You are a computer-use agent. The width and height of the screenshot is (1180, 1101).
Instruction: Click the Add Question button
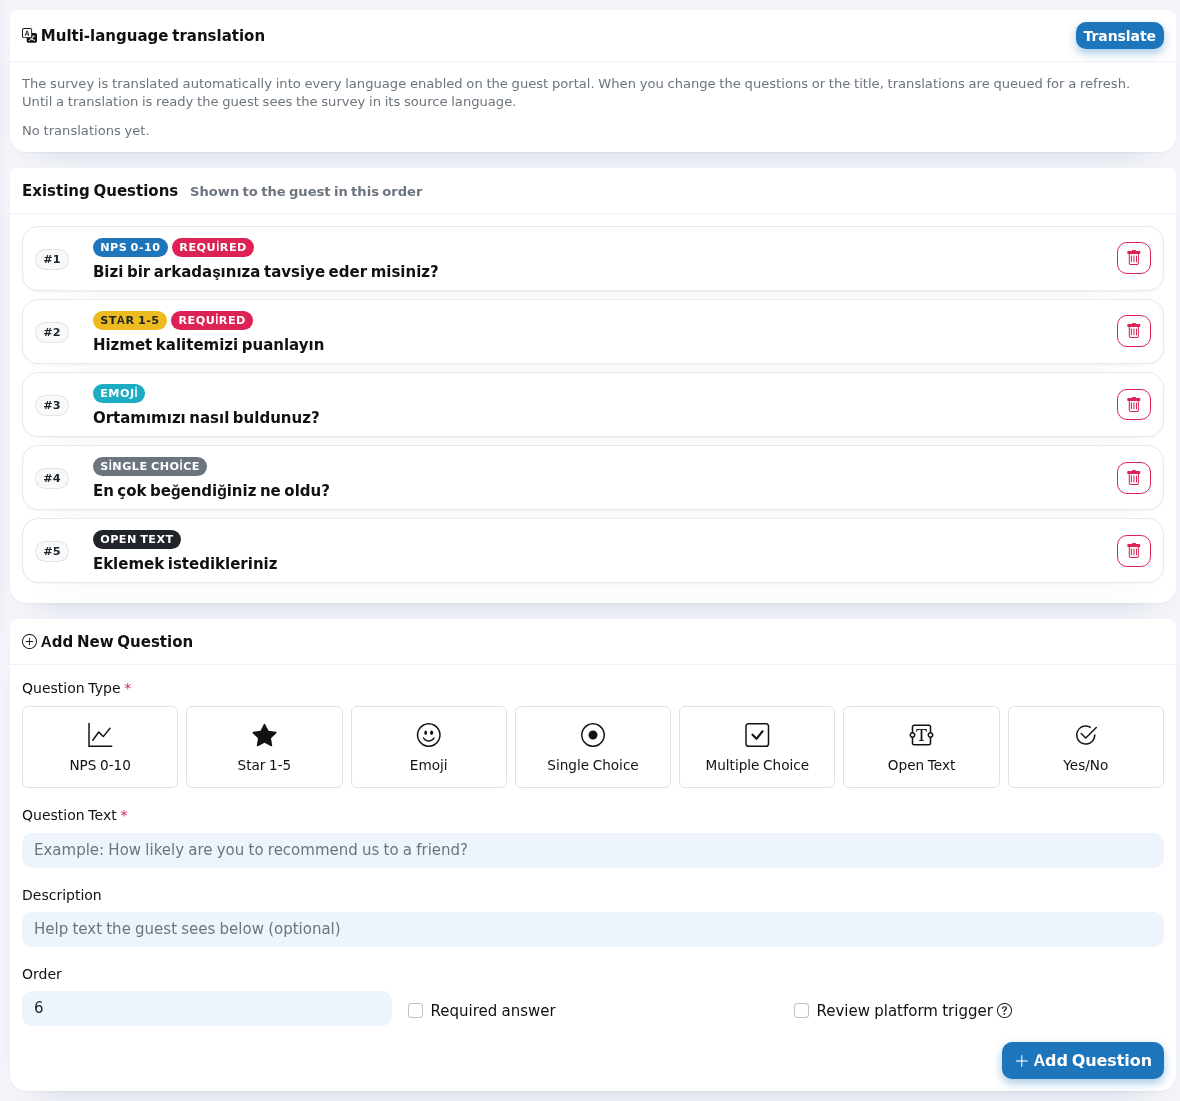tap(1082, 1060)
